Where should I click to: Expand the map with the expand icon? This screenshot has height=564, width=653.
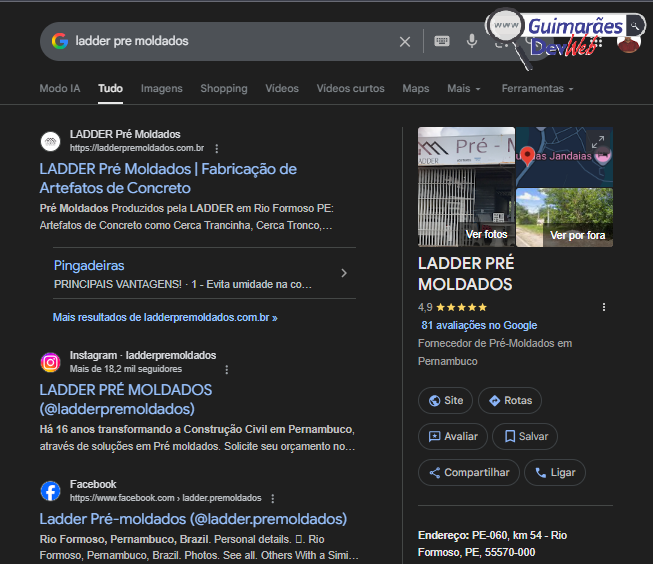coord(598,142)
